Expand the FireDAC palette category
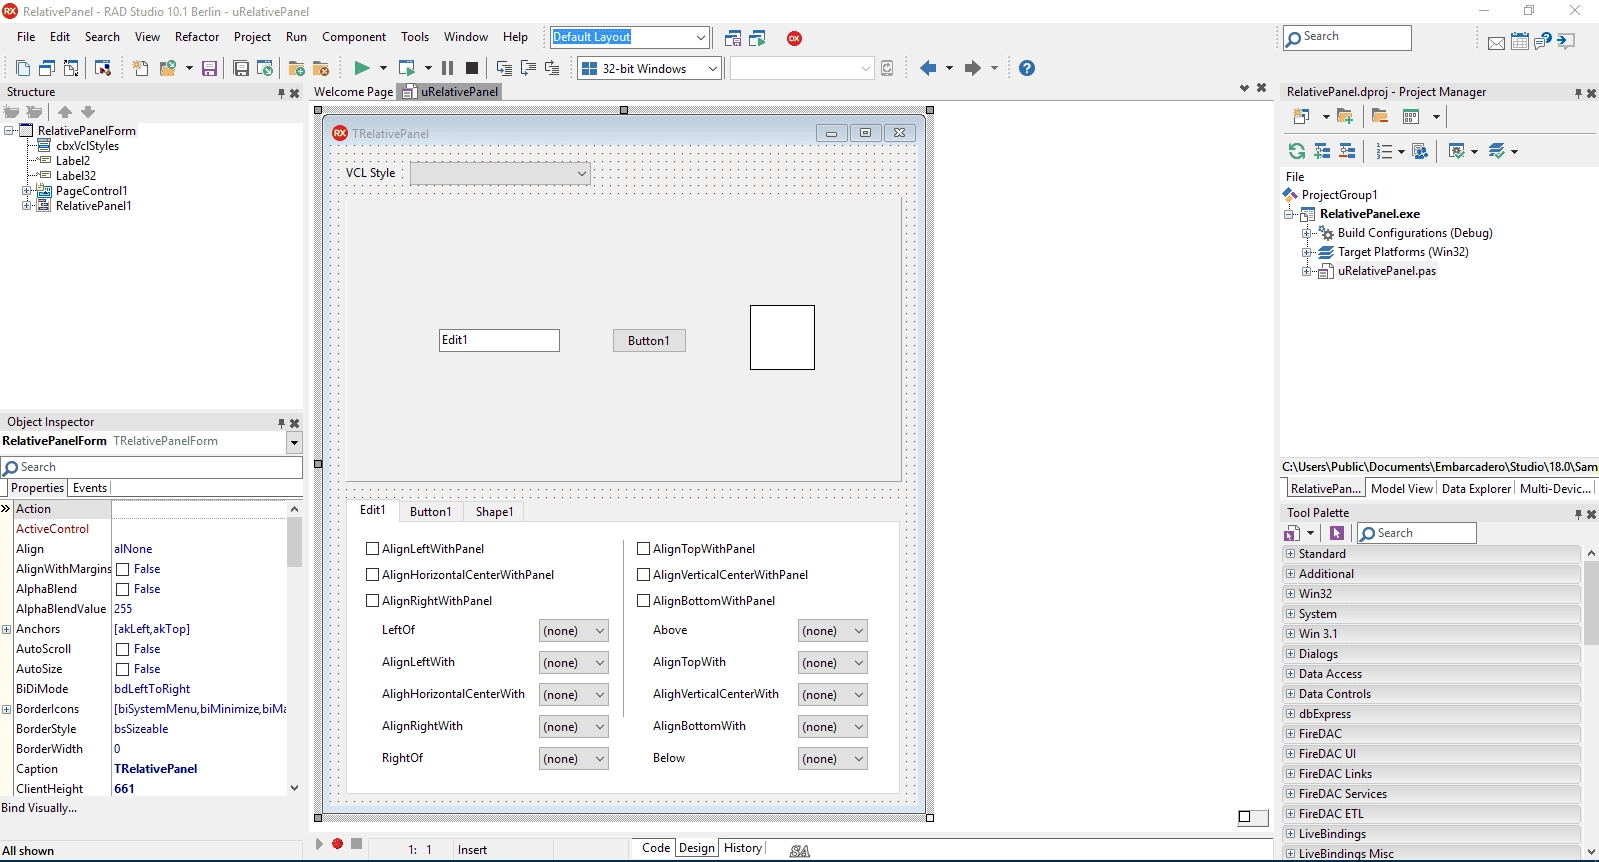The width and height of the screenshot is (1599, 862). coord(1290,734)
